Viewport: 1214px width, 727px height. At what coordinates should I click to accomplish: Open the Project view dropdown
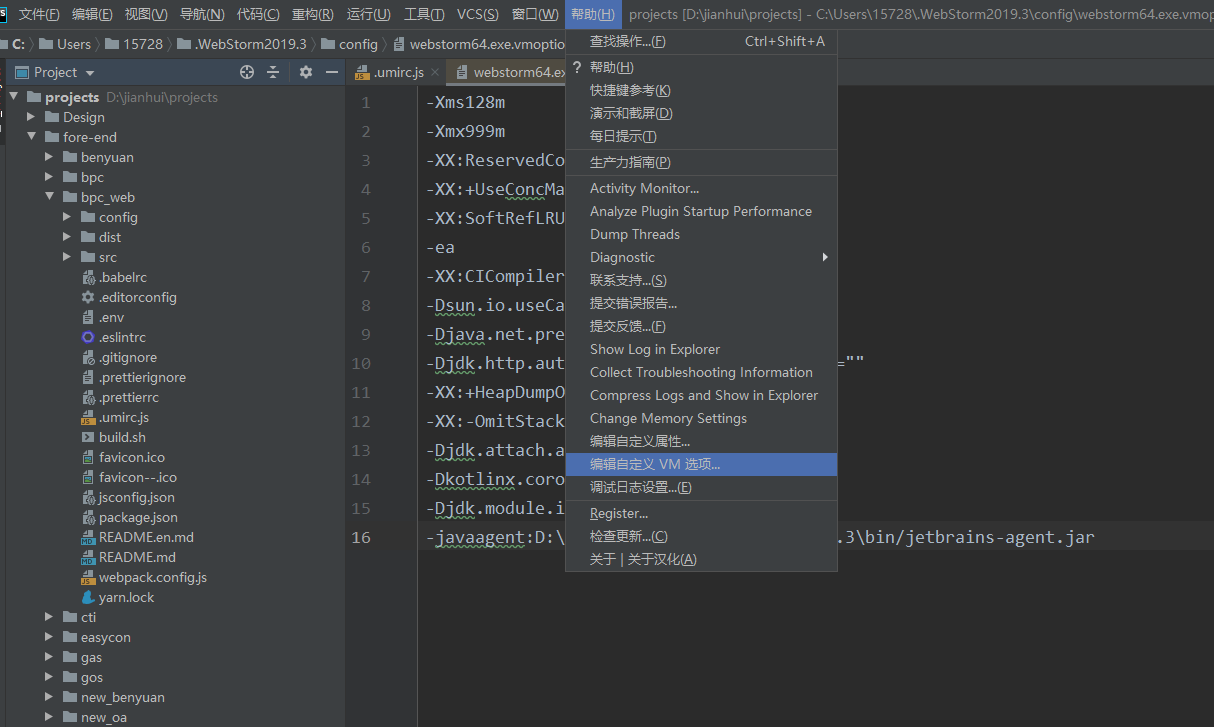(90, 72)
